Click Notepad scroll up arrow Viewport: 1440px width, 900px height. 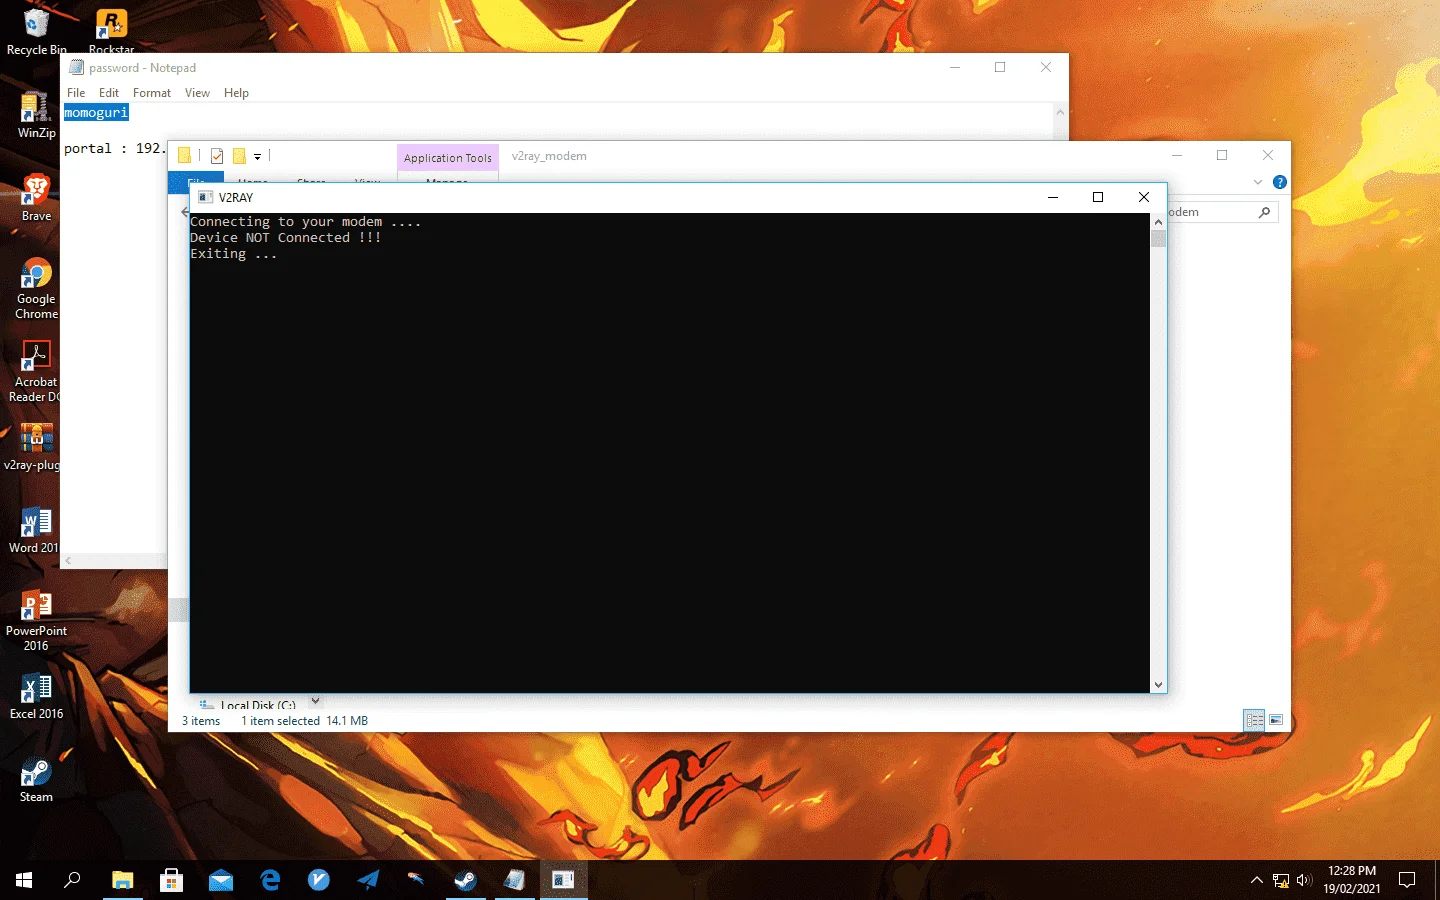coord(1060,111)
